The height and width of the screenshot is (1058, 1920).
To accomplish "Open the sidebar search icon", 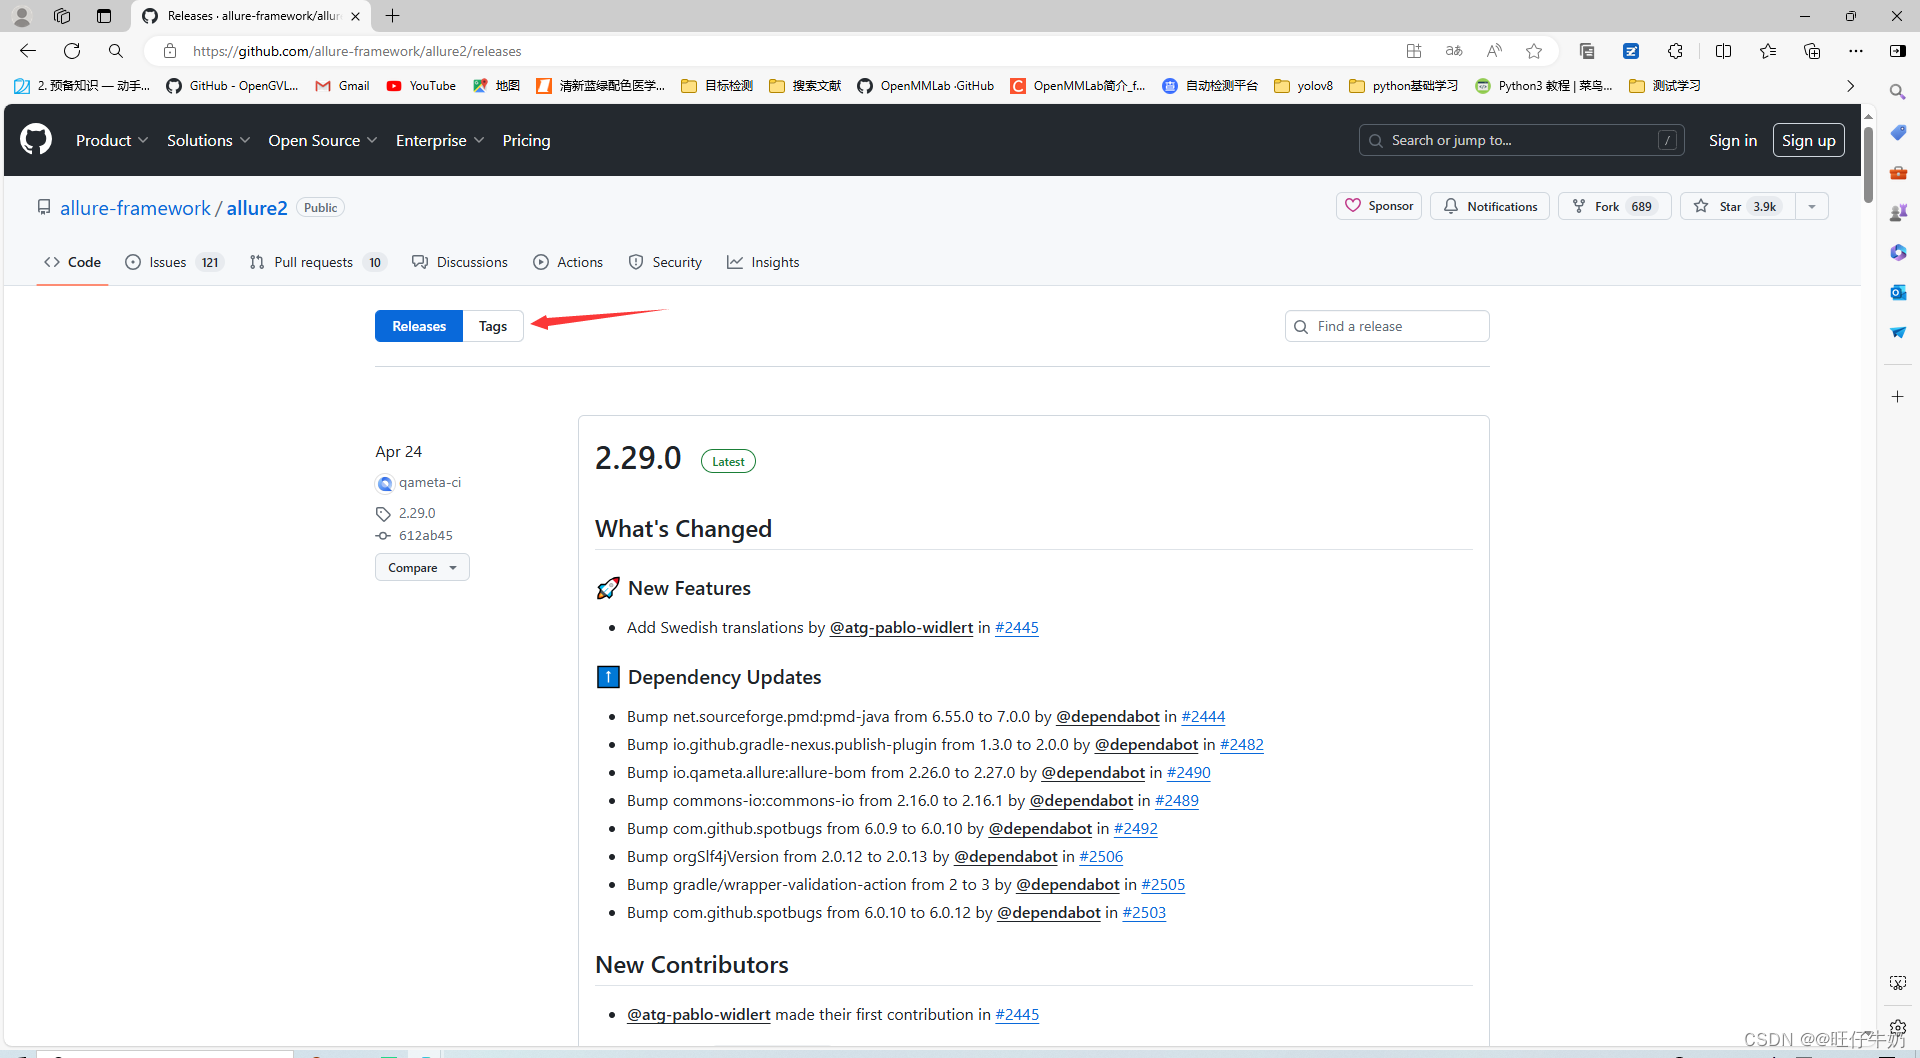I will click(1898, 92).
